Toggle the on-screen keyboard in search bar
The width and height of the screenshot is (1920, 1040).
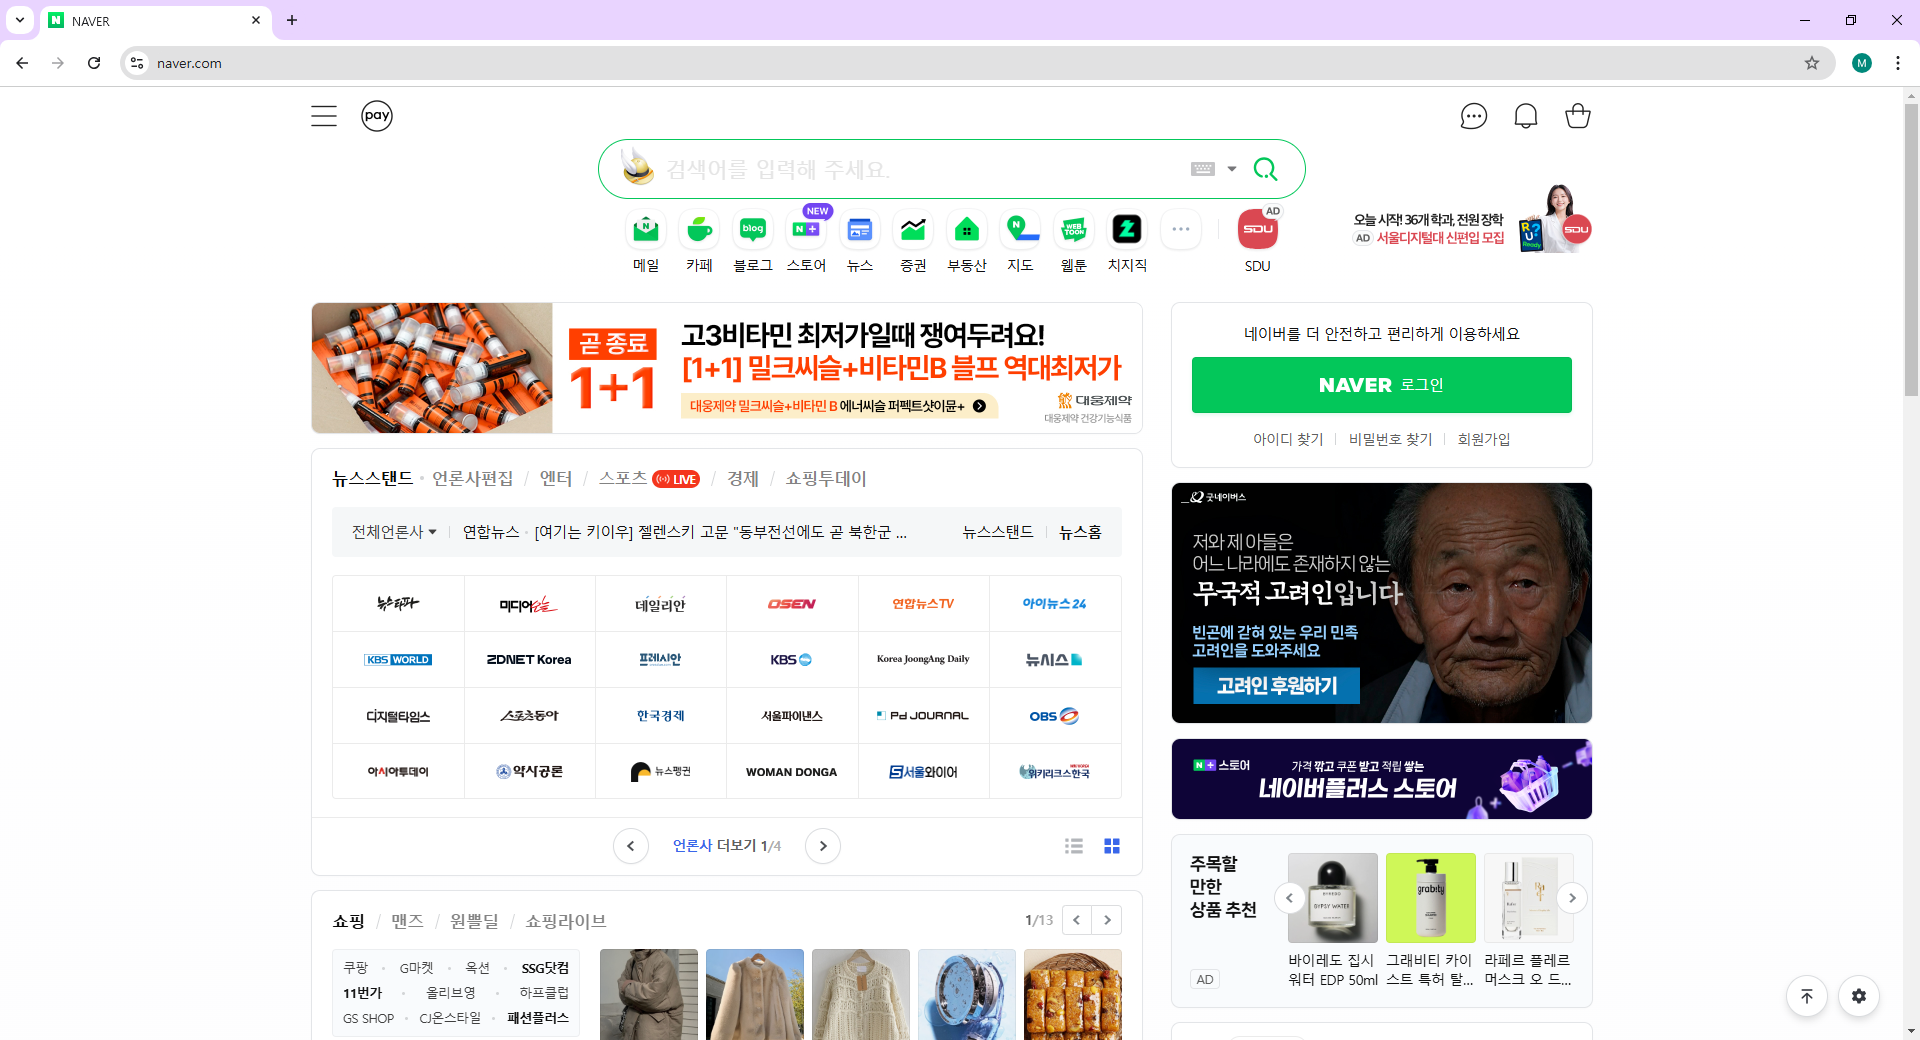point(1203,168)
